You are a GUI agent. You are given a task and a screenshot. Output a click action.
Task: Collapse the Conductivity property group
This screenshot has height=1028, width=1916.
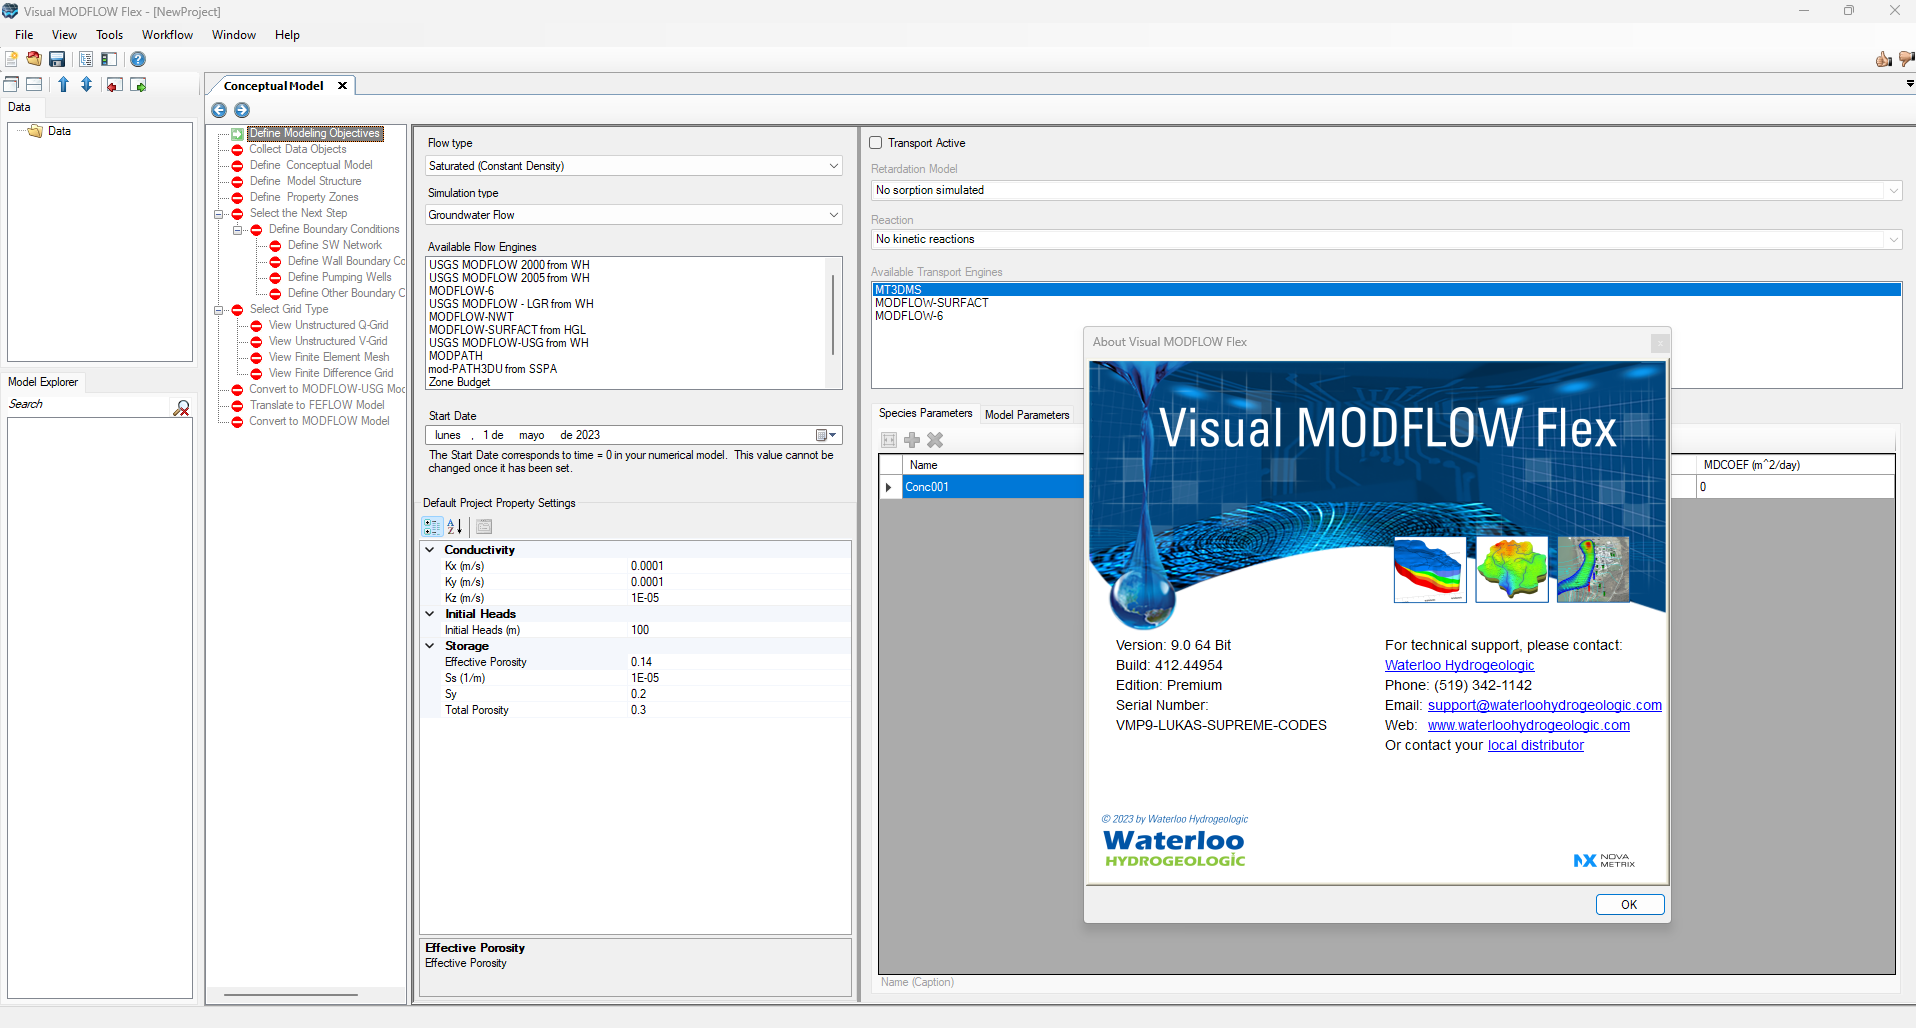(x=430, y=549)
